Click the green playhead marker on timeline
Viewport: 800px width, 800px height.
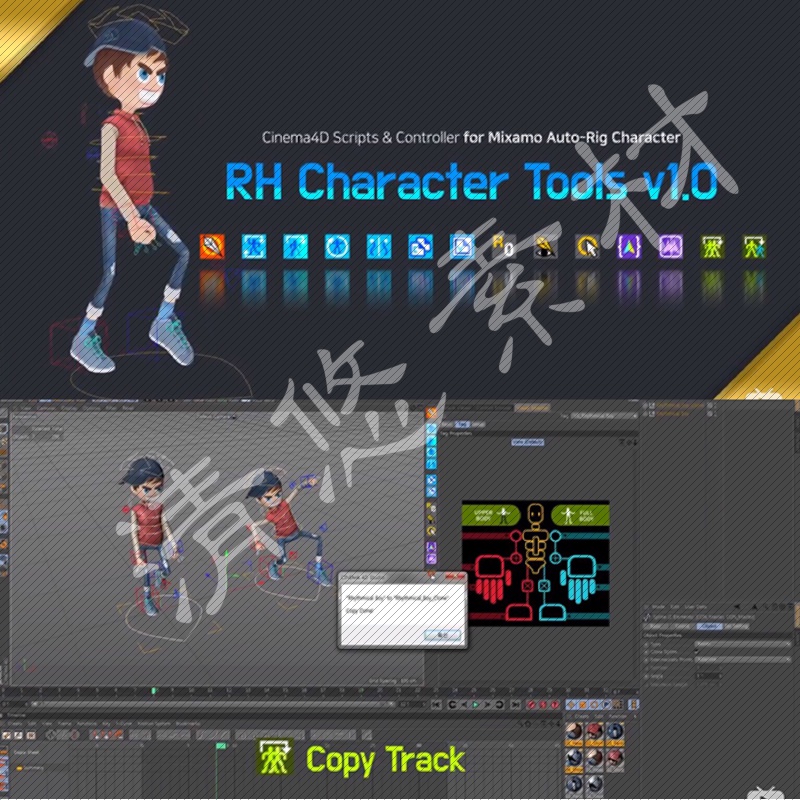(154, 691)
